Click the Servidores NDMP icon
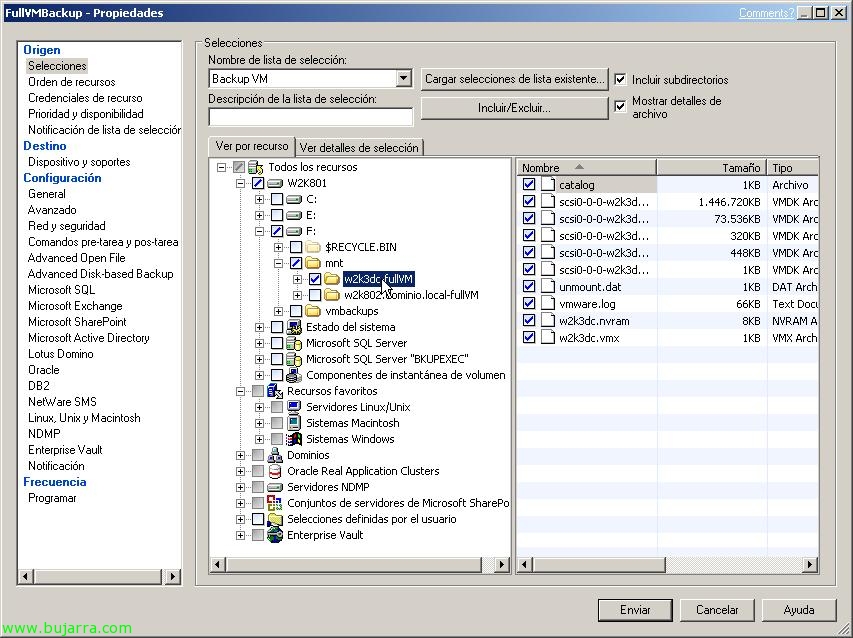 [x=275, y=487]
